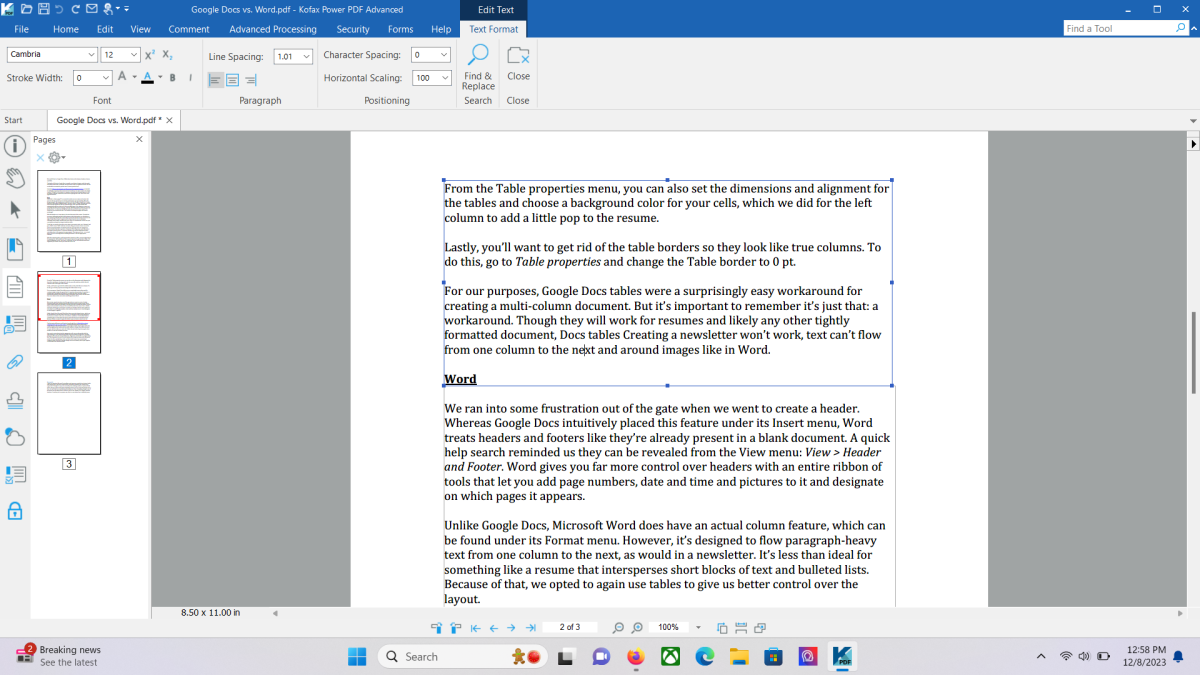Open Find & Replace tool
This screenshot has width=1200, height=675.
478,67
